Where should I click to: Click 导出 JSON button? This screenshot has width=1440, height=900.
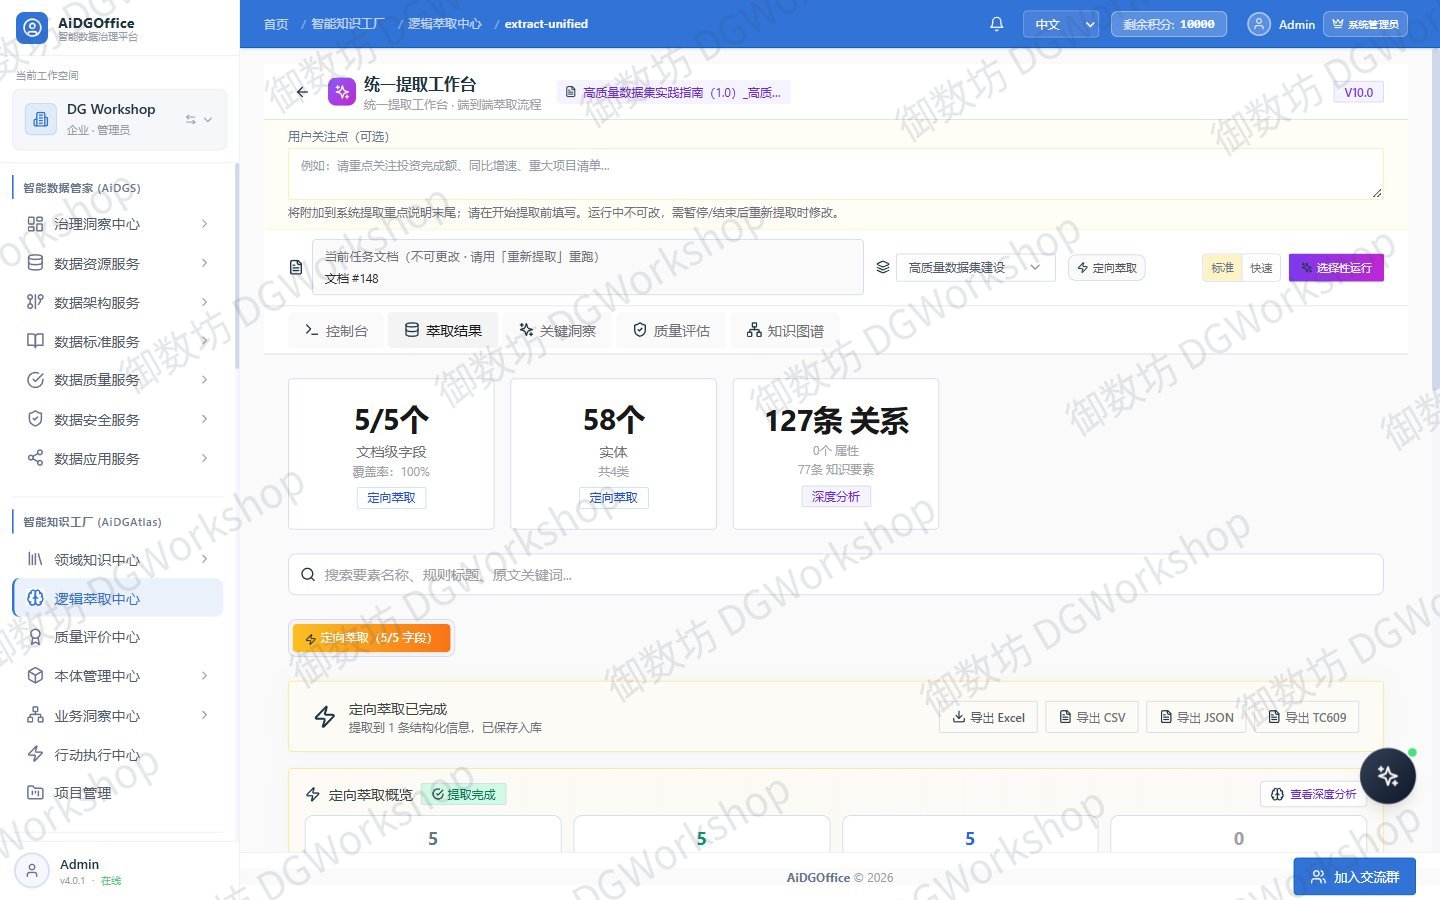tap(1196, 717)
